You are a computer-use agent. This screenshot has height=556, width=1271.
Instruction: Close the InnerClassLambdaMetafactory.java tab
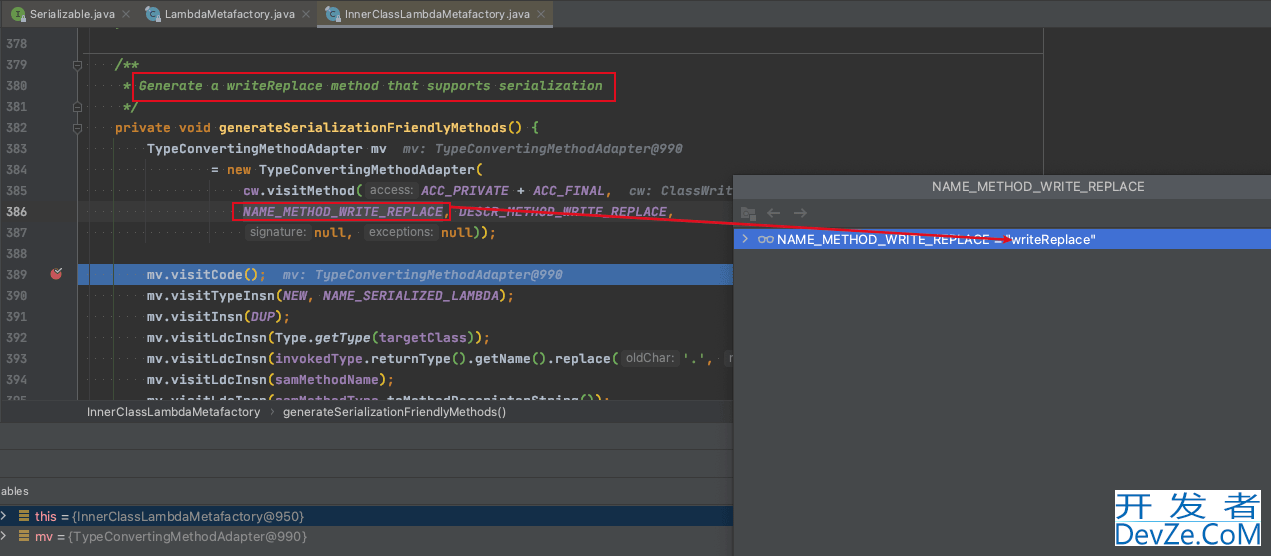tap(543, 14)
